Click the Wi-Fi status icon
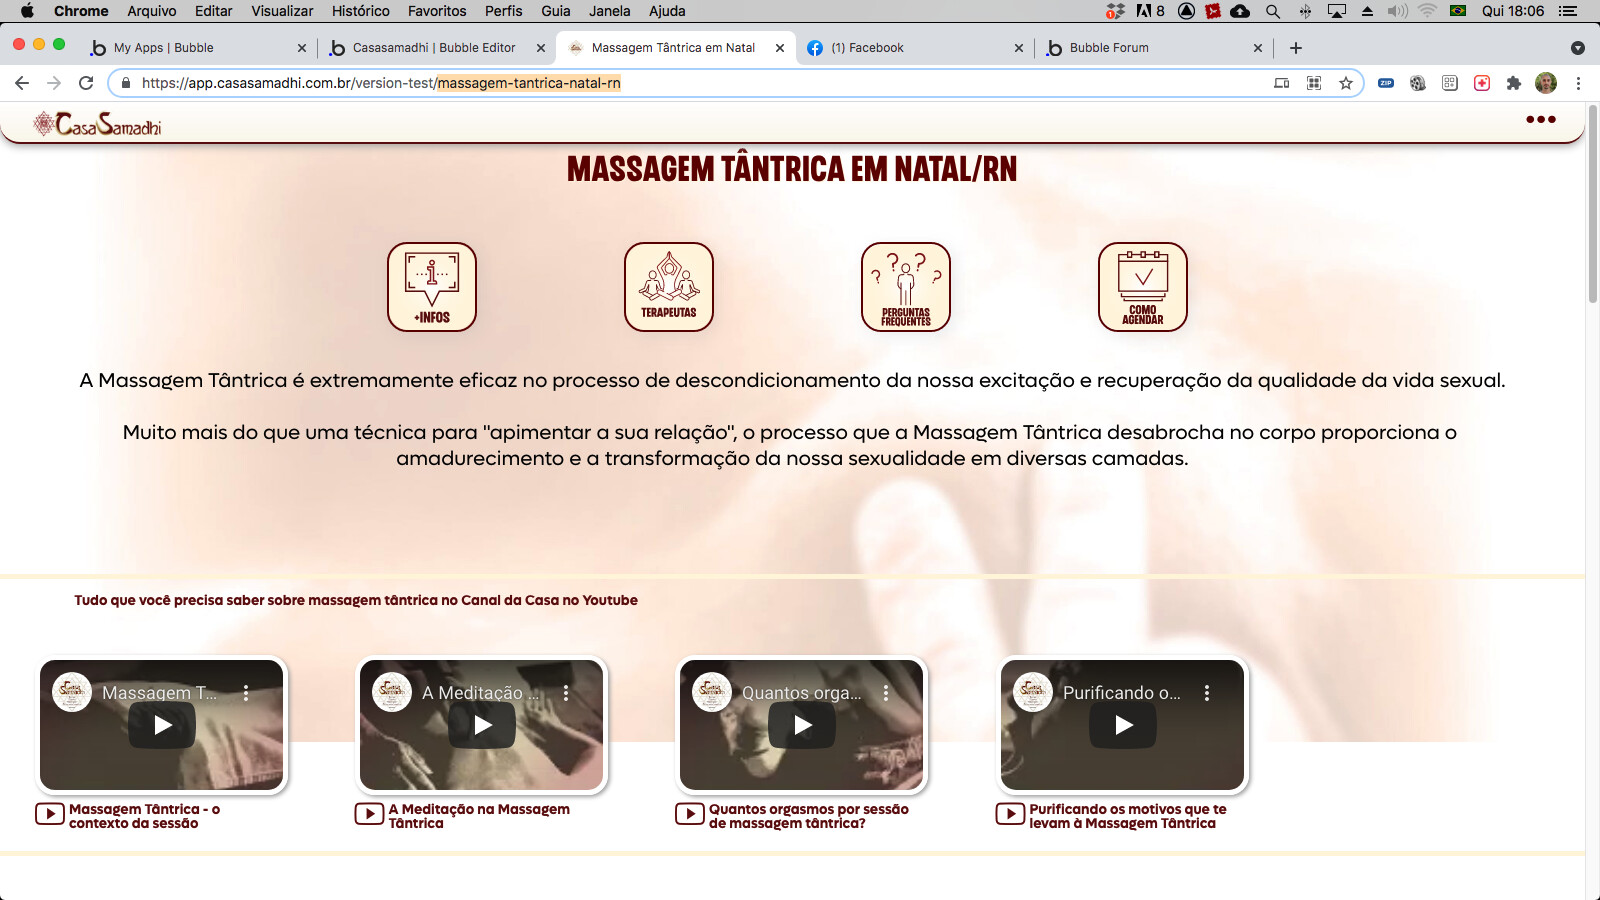The height and width of the screenshot is (900, 1600). (x=1428, y=11)
